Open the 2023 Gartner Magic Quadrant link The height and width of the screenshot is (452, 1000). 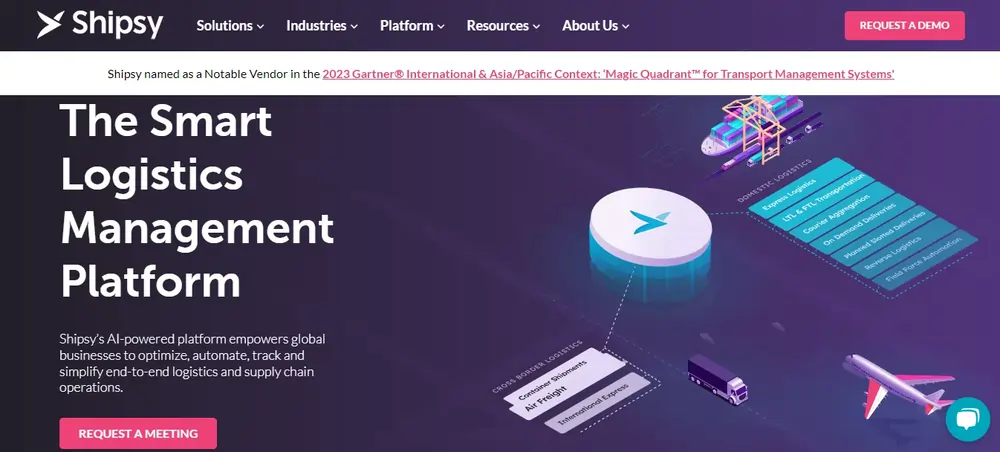pos(608,74)
